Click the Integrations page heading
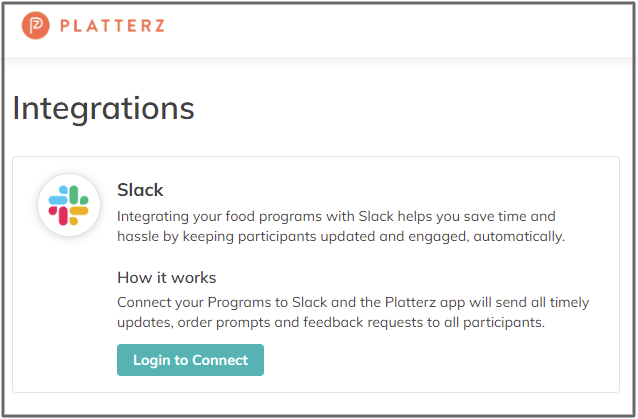 (103, 108)
